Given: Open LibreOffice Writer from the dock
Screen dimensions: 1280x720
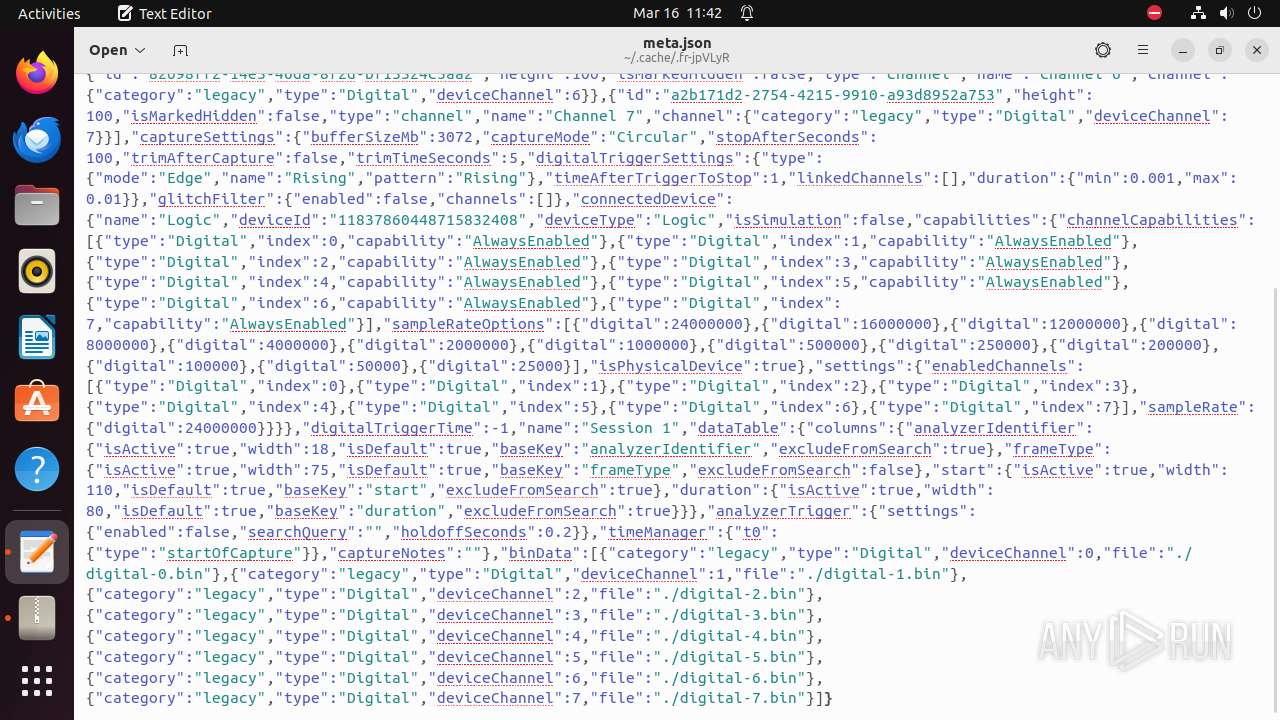Looking at the screenshot, I should [37, 337].
